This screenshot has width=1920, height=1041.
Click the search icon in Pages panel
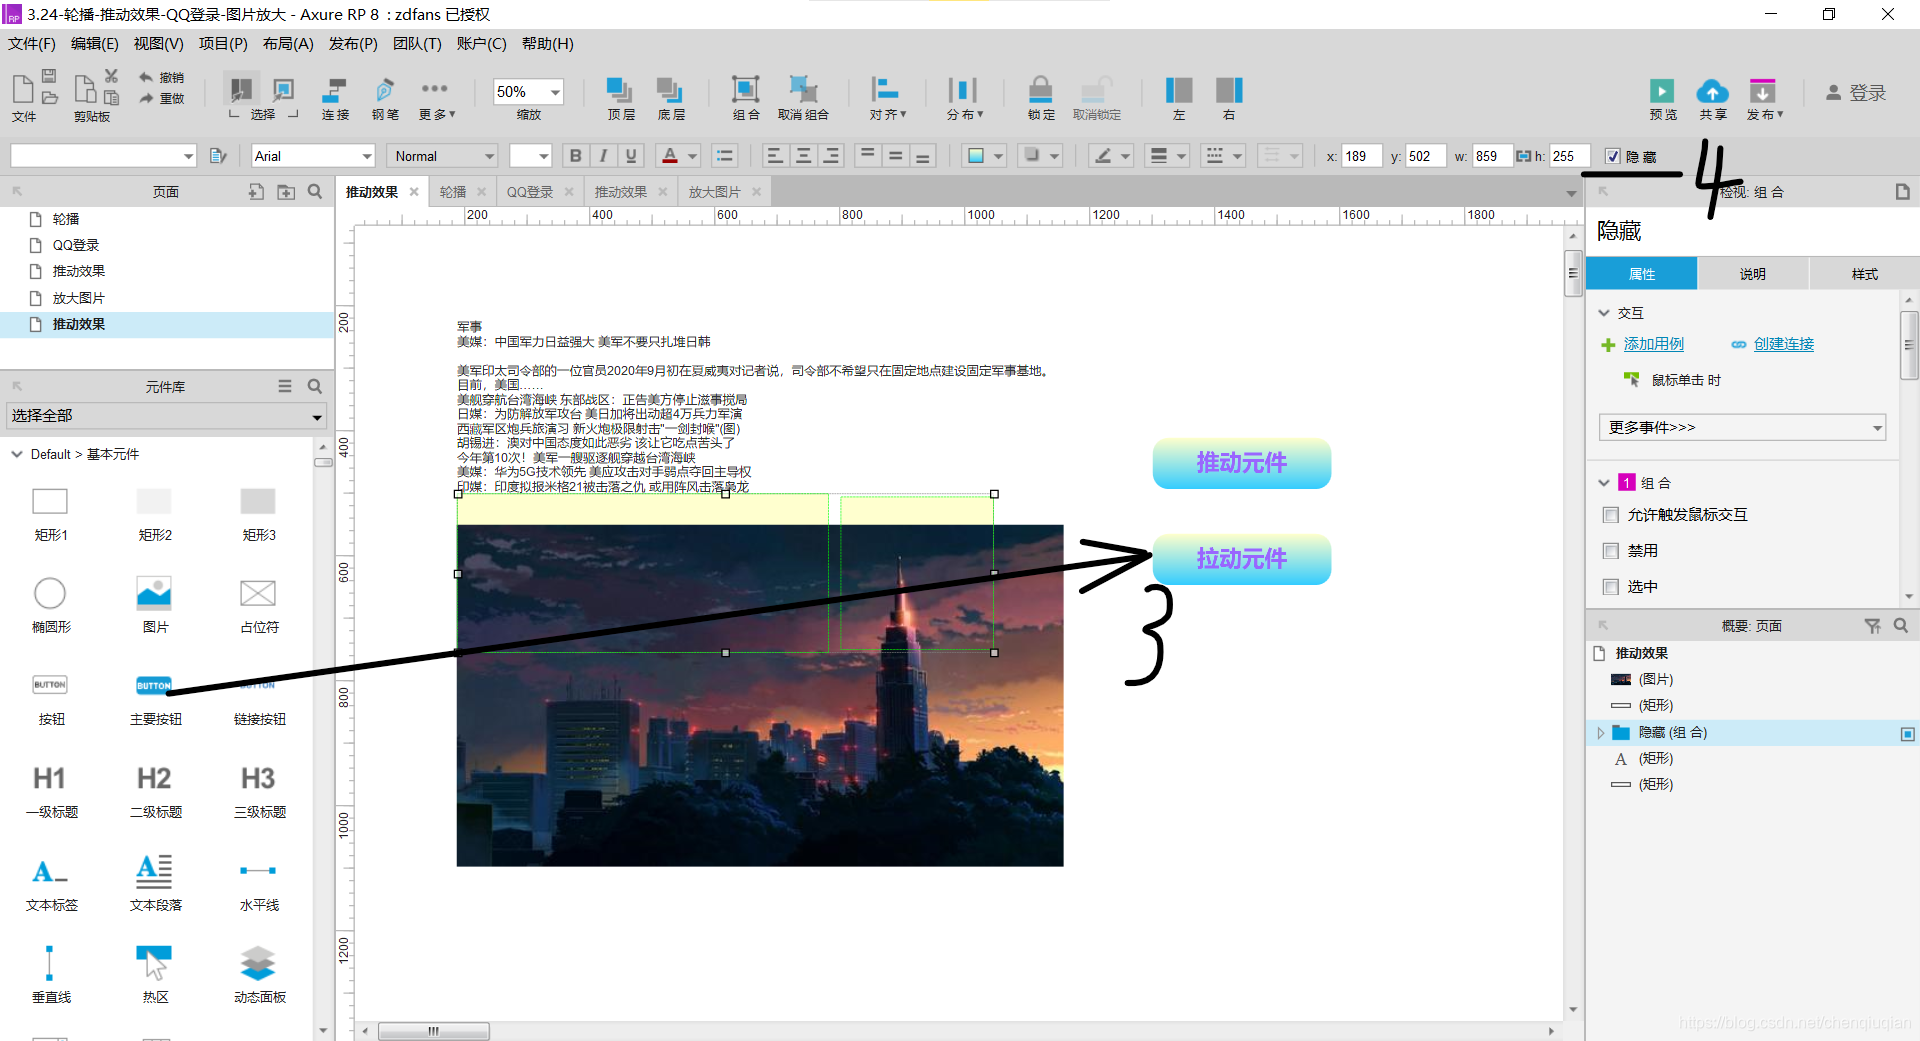pos(315,191)
